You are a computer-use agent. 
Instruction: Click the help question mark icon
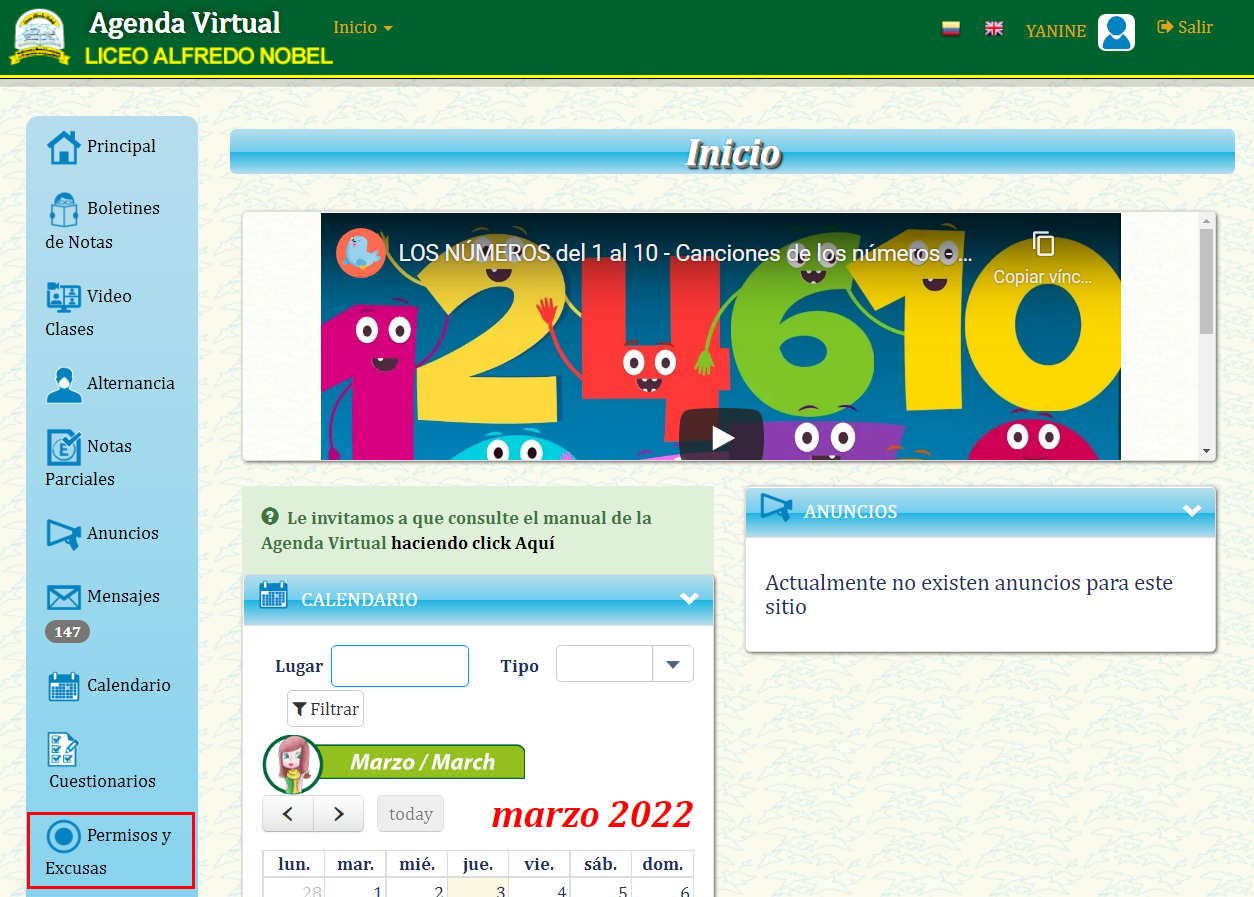(270, 517)
